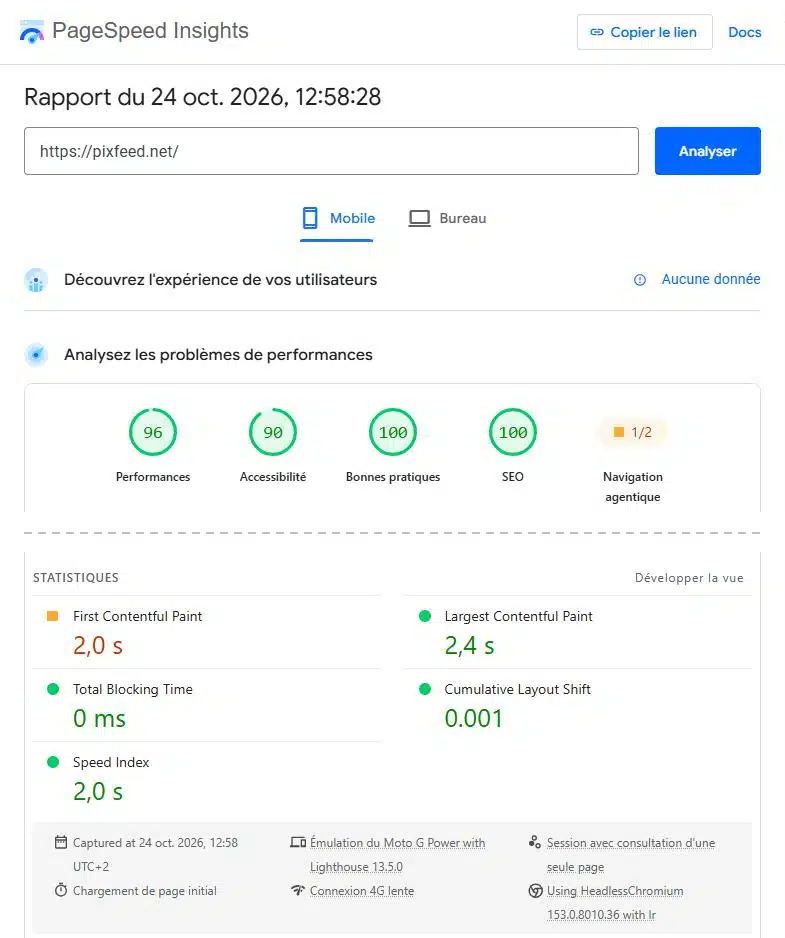Click the Speed Index value 2,0 s
Viewport: 785px width, 938px height.
tap(98, 791)
